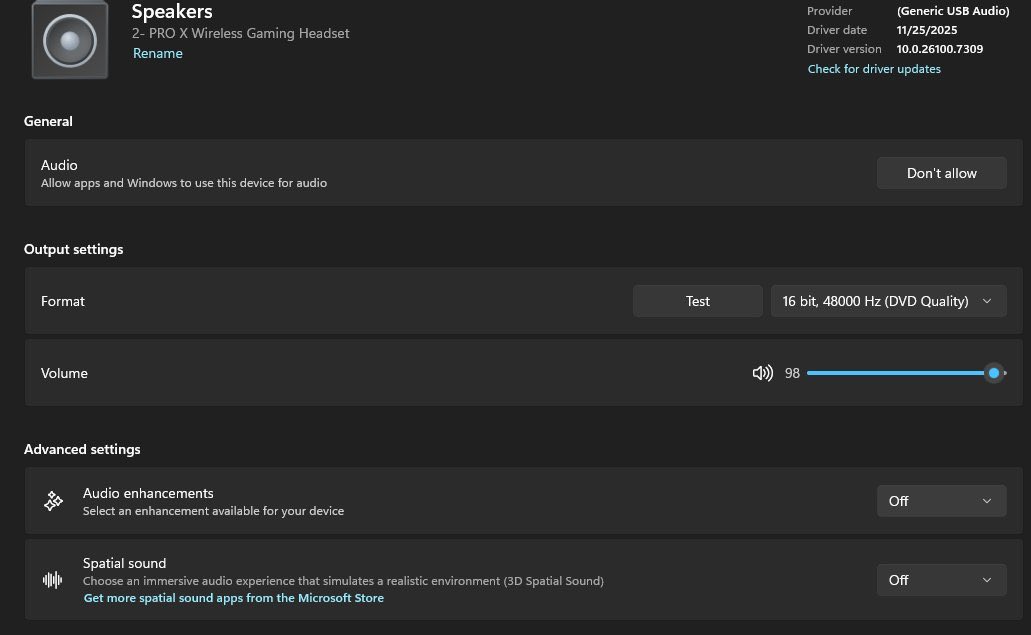Click the Format row label
The width and height of the screenshot is (1031, 635).
point(62,301)
